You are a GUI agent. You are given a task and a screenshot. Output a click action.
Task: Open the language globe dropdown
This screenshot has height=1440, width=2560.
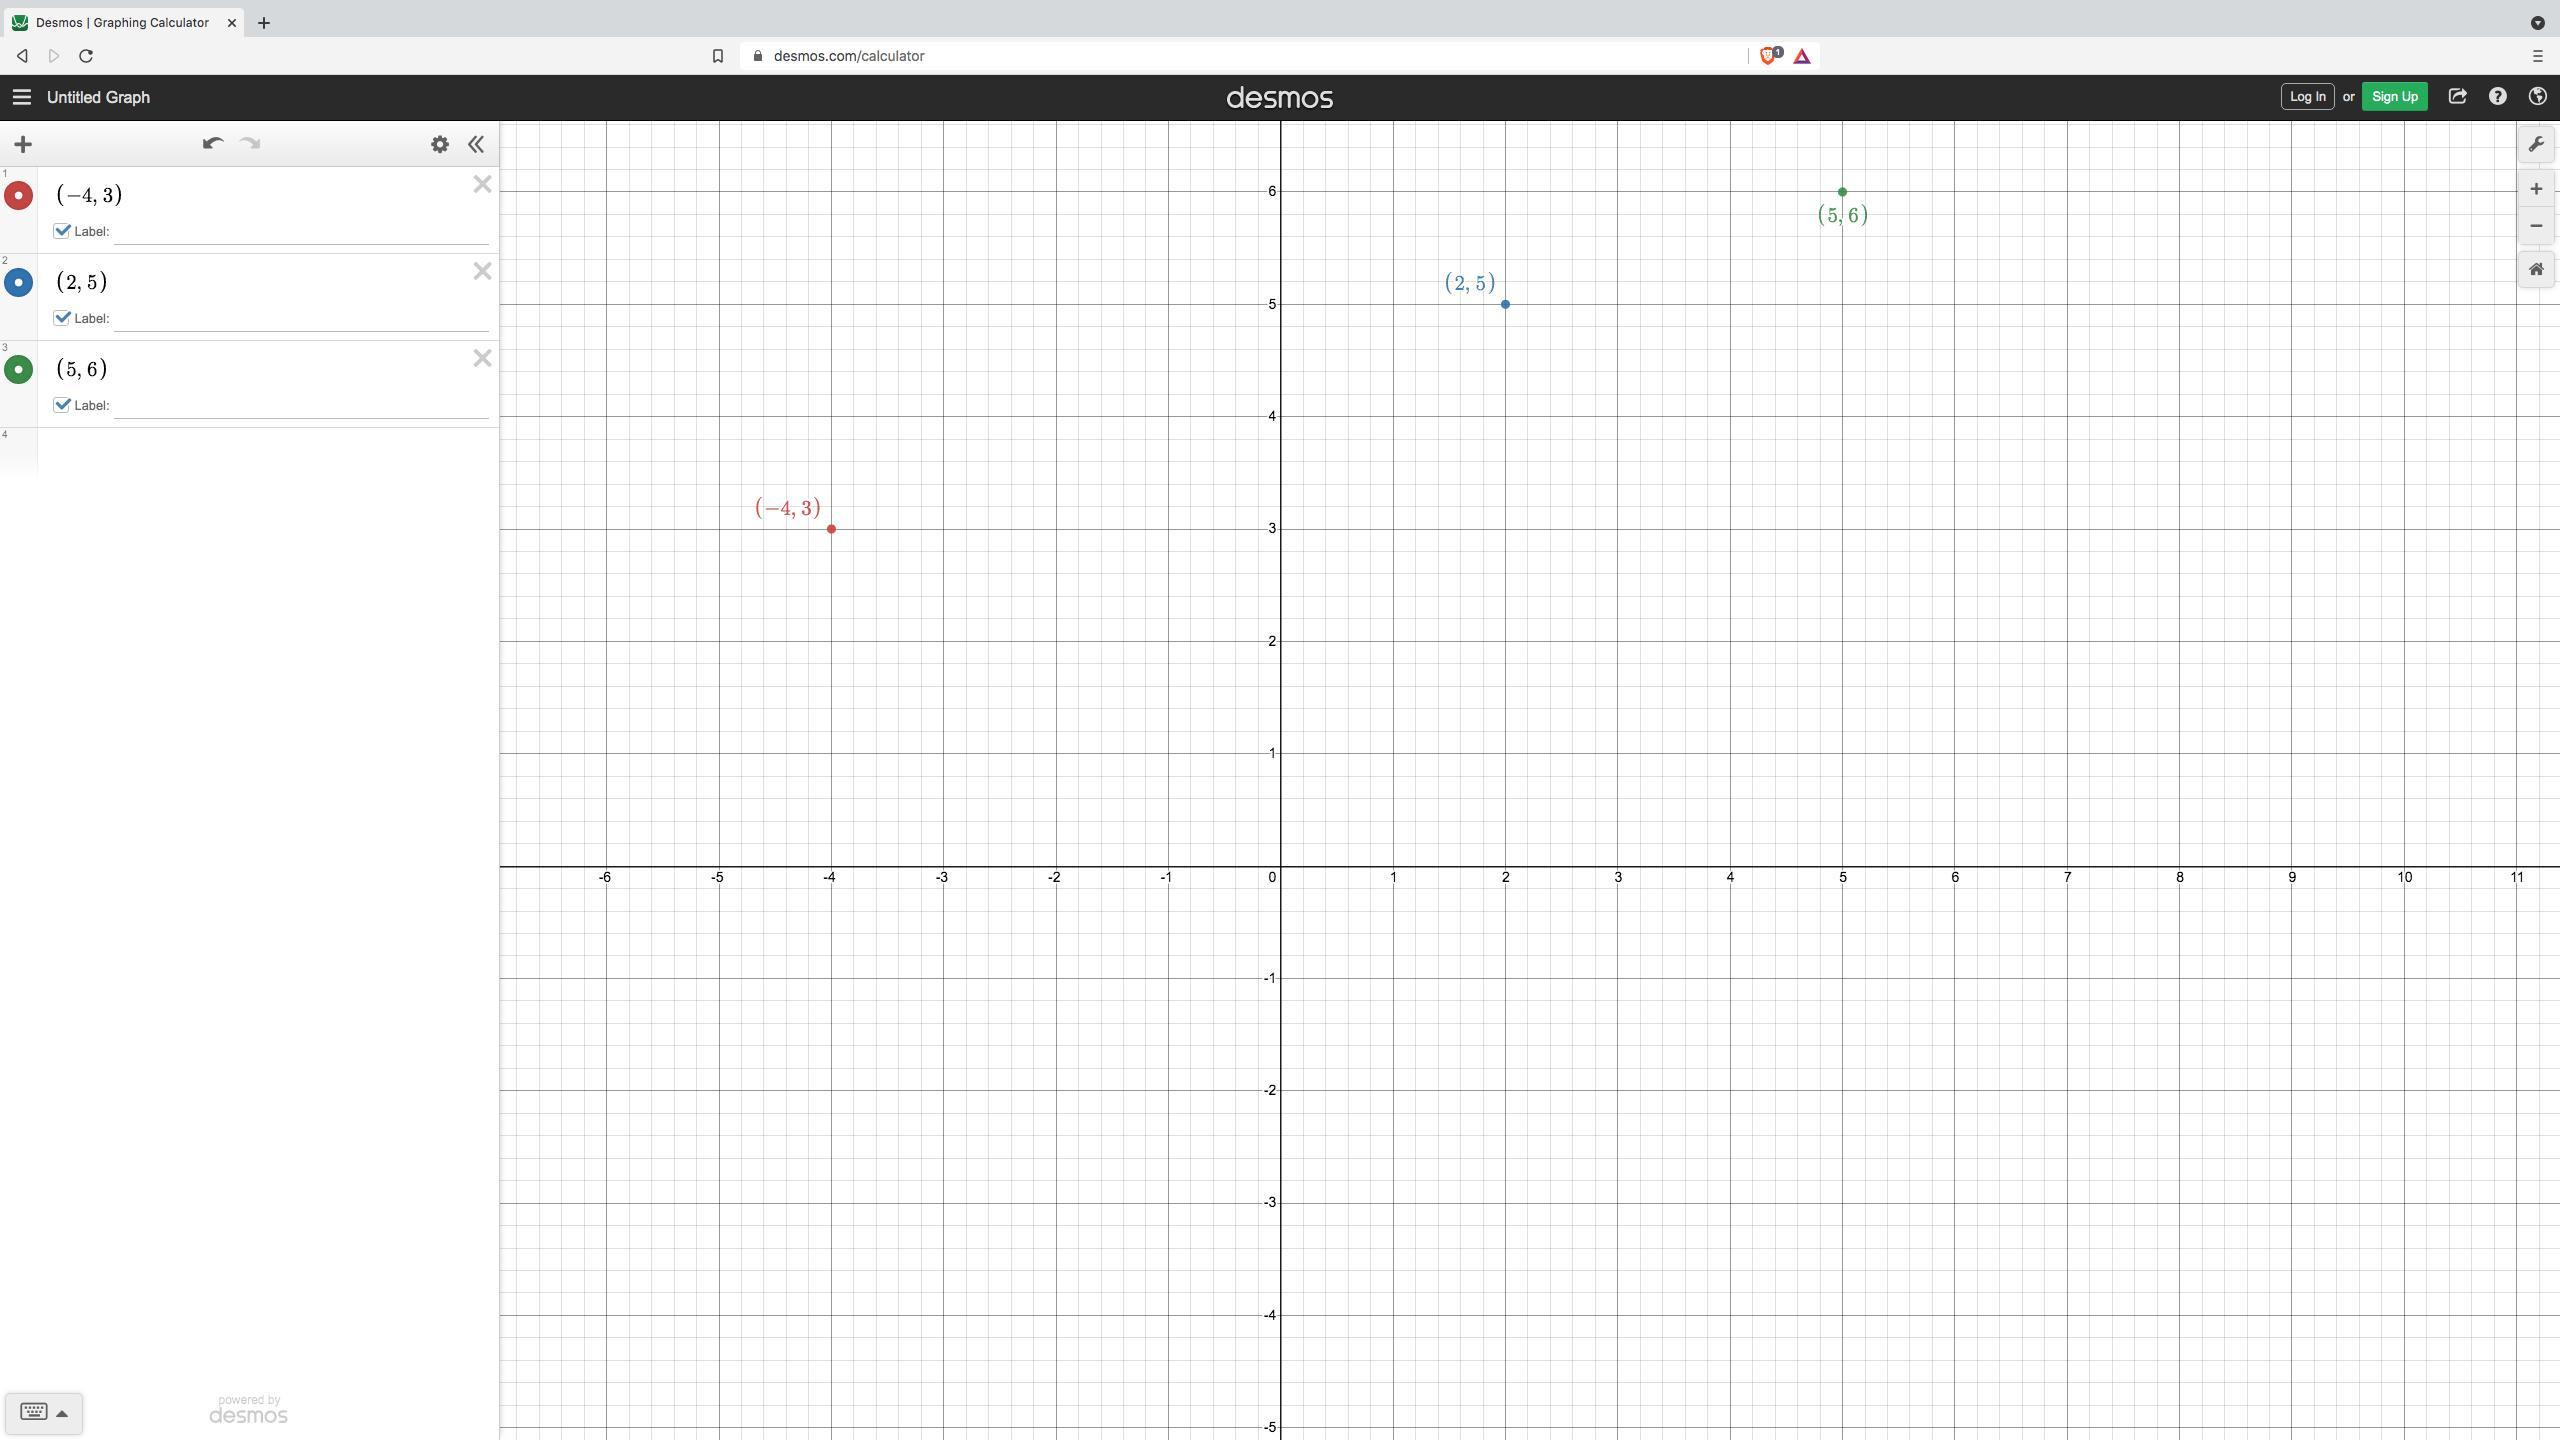click(2537, 97)
